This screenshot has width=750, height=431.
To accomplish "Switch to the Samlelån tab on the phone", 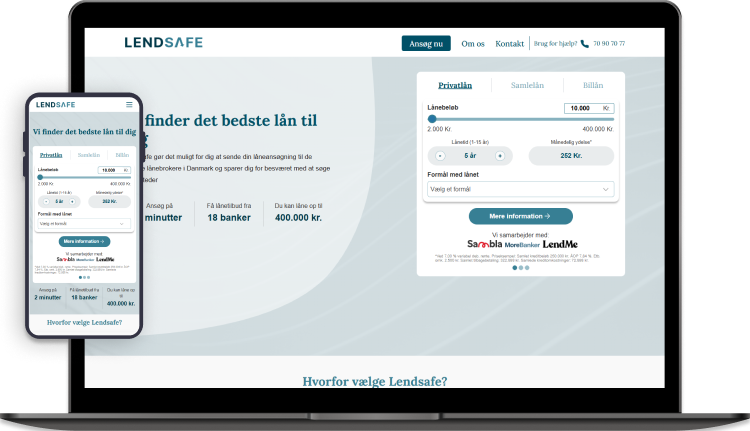I will (x=89, y=155).
